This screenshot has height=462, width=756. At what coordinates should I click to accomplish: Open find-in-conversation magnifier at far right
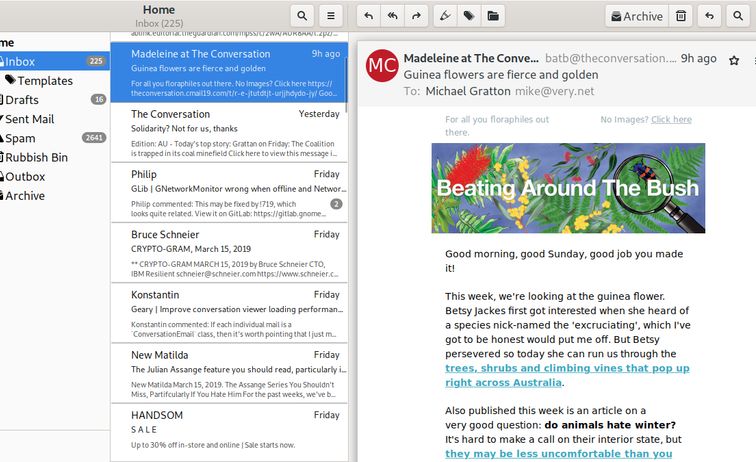coord(741,16)
